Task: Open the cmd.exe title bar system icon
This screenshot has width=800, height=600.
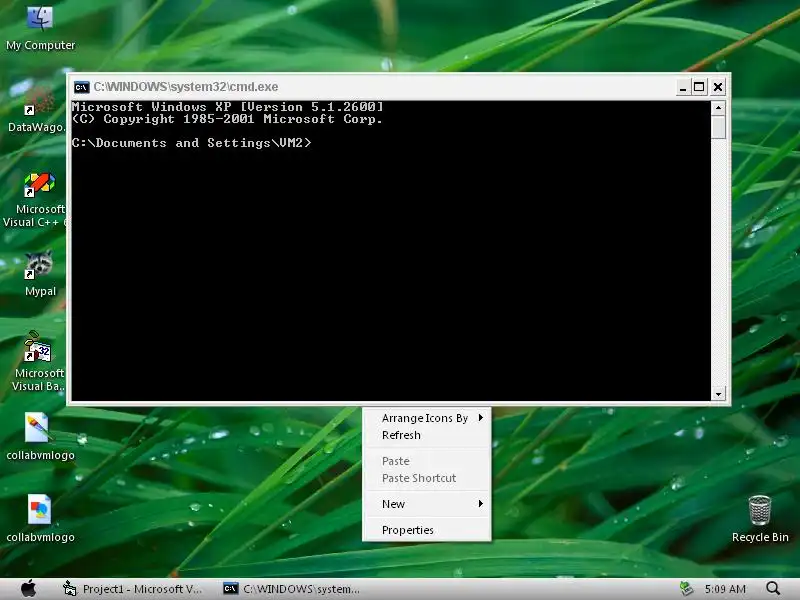Action: coord(82,87)
